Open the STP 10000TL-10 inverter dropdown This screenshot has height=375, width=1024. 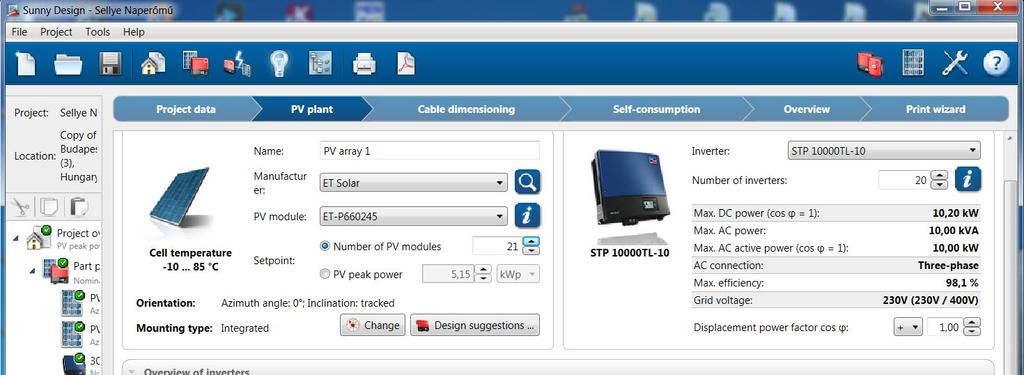click(x=884, y=151)
